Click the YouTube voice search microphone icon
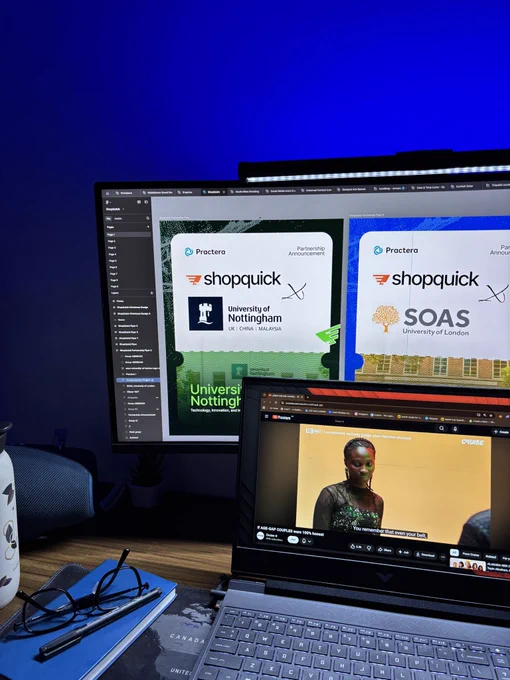The width and height of the screenshot is (510, 680). click(x=455, y=429)
